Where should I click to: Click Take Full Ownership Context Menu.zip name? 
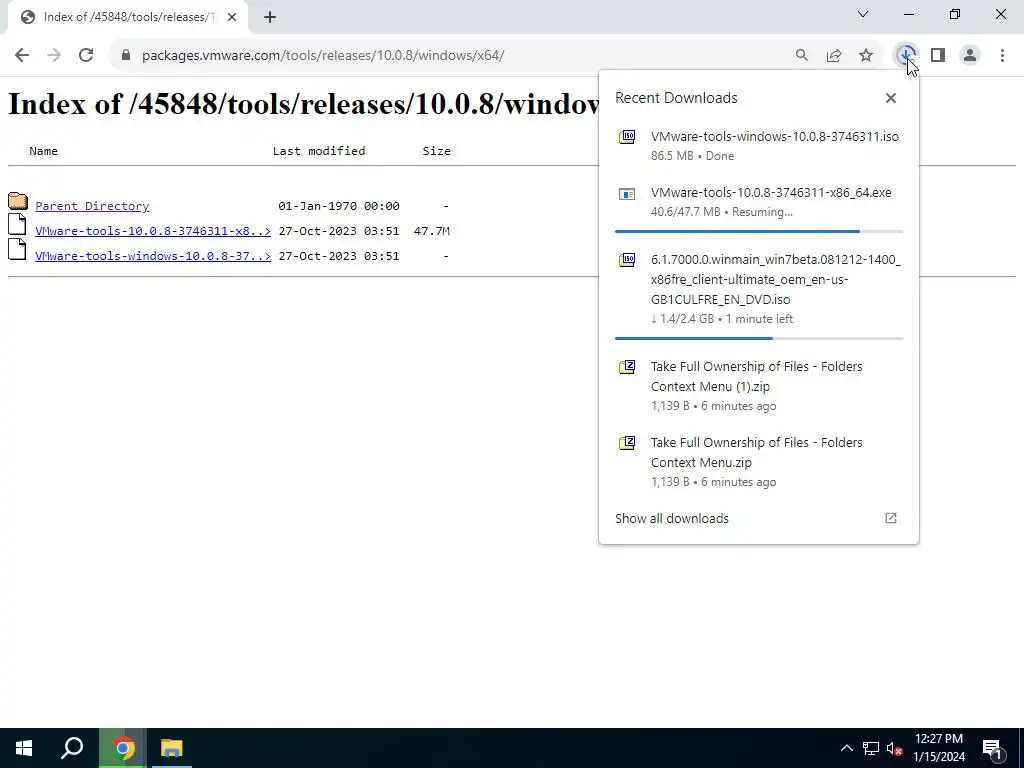tap(756, 452)
